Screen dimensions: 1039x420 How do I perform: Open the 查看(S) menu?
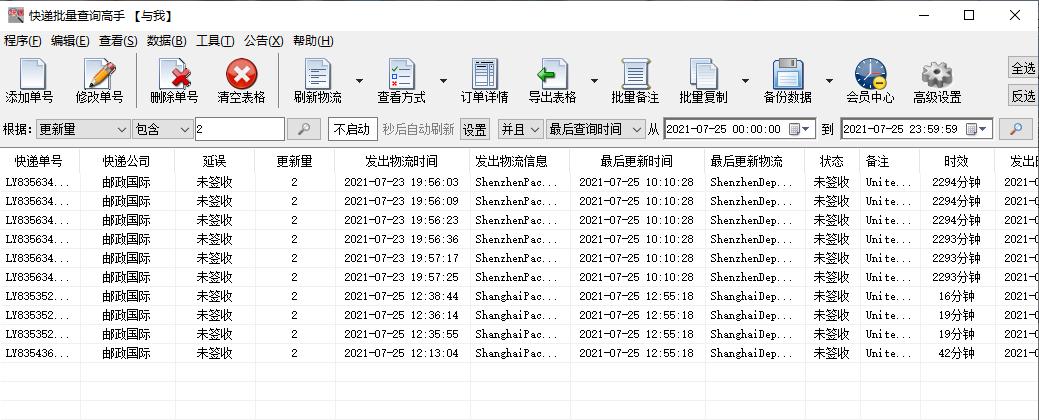tap(118, 41)
